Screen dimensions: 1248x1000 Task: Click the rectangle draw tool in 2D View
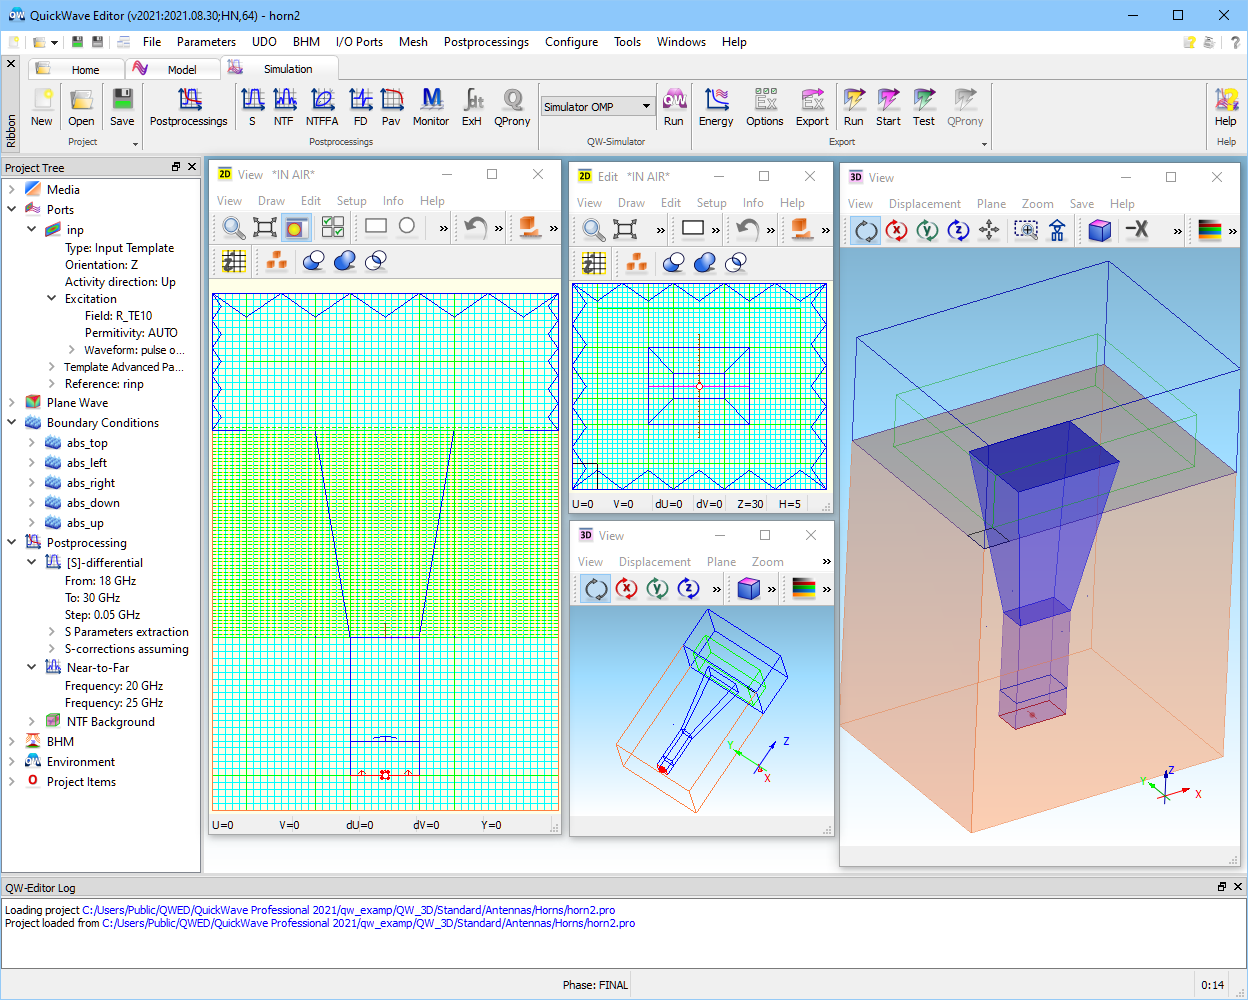376,226
